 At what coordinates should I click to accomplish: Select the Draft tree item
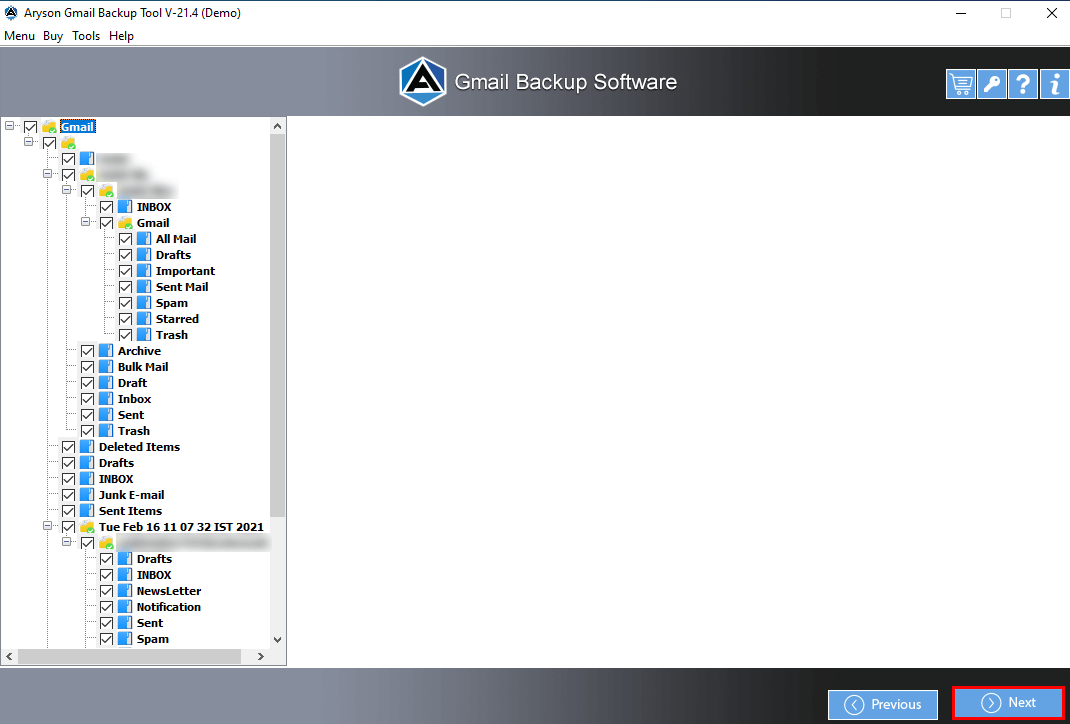[132, 383]
